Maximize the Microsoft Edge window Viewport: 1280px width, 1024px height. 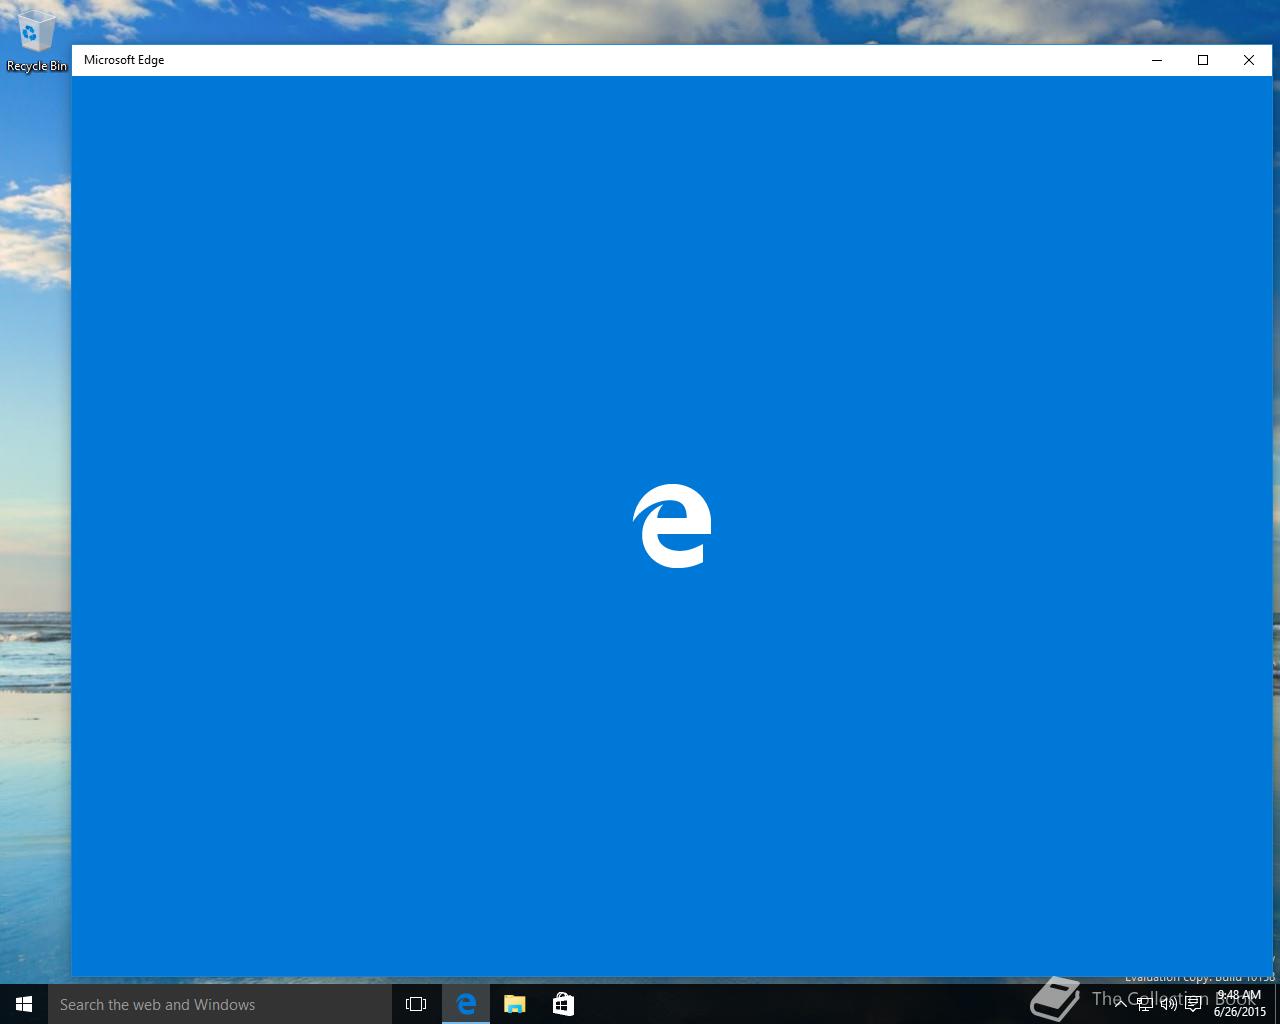(x=1203, y=60)
